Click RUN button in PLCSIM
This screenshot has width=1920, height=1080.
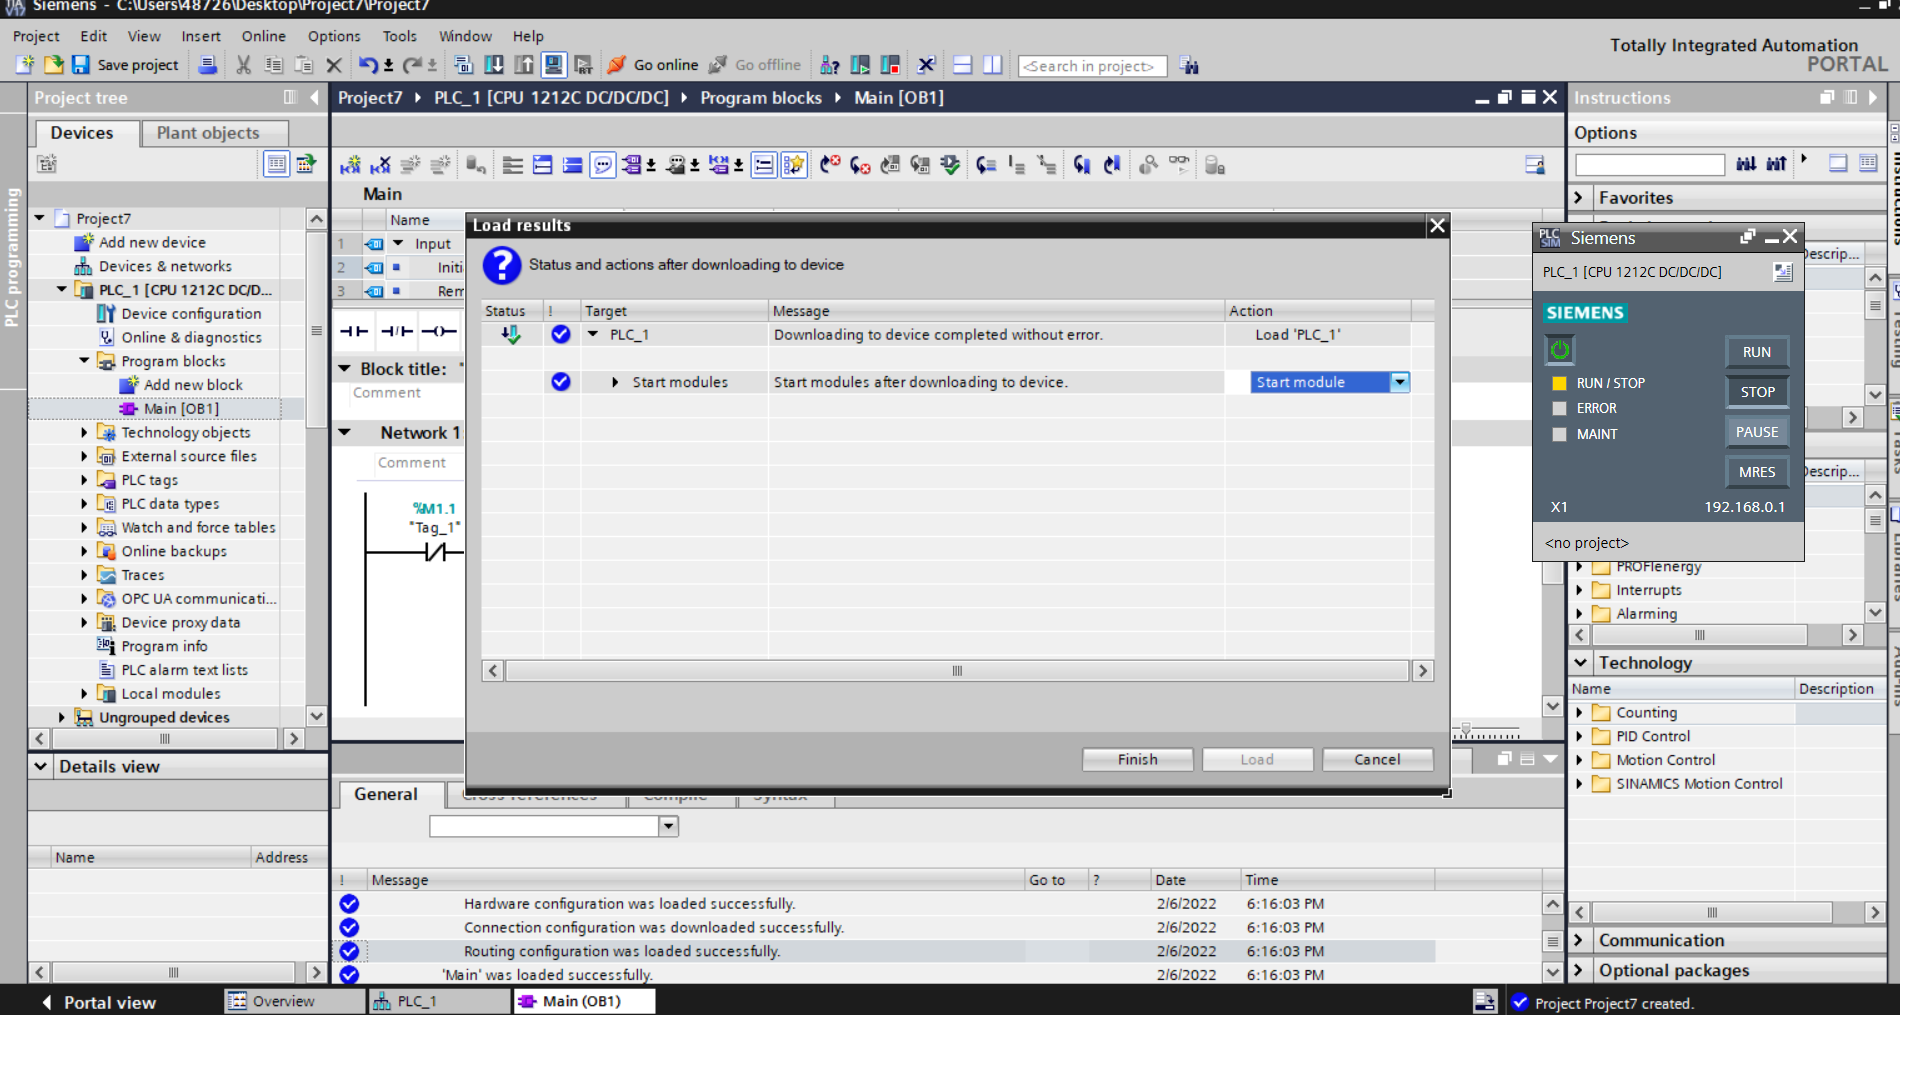pyautogui.click(x=1757, y=352)
